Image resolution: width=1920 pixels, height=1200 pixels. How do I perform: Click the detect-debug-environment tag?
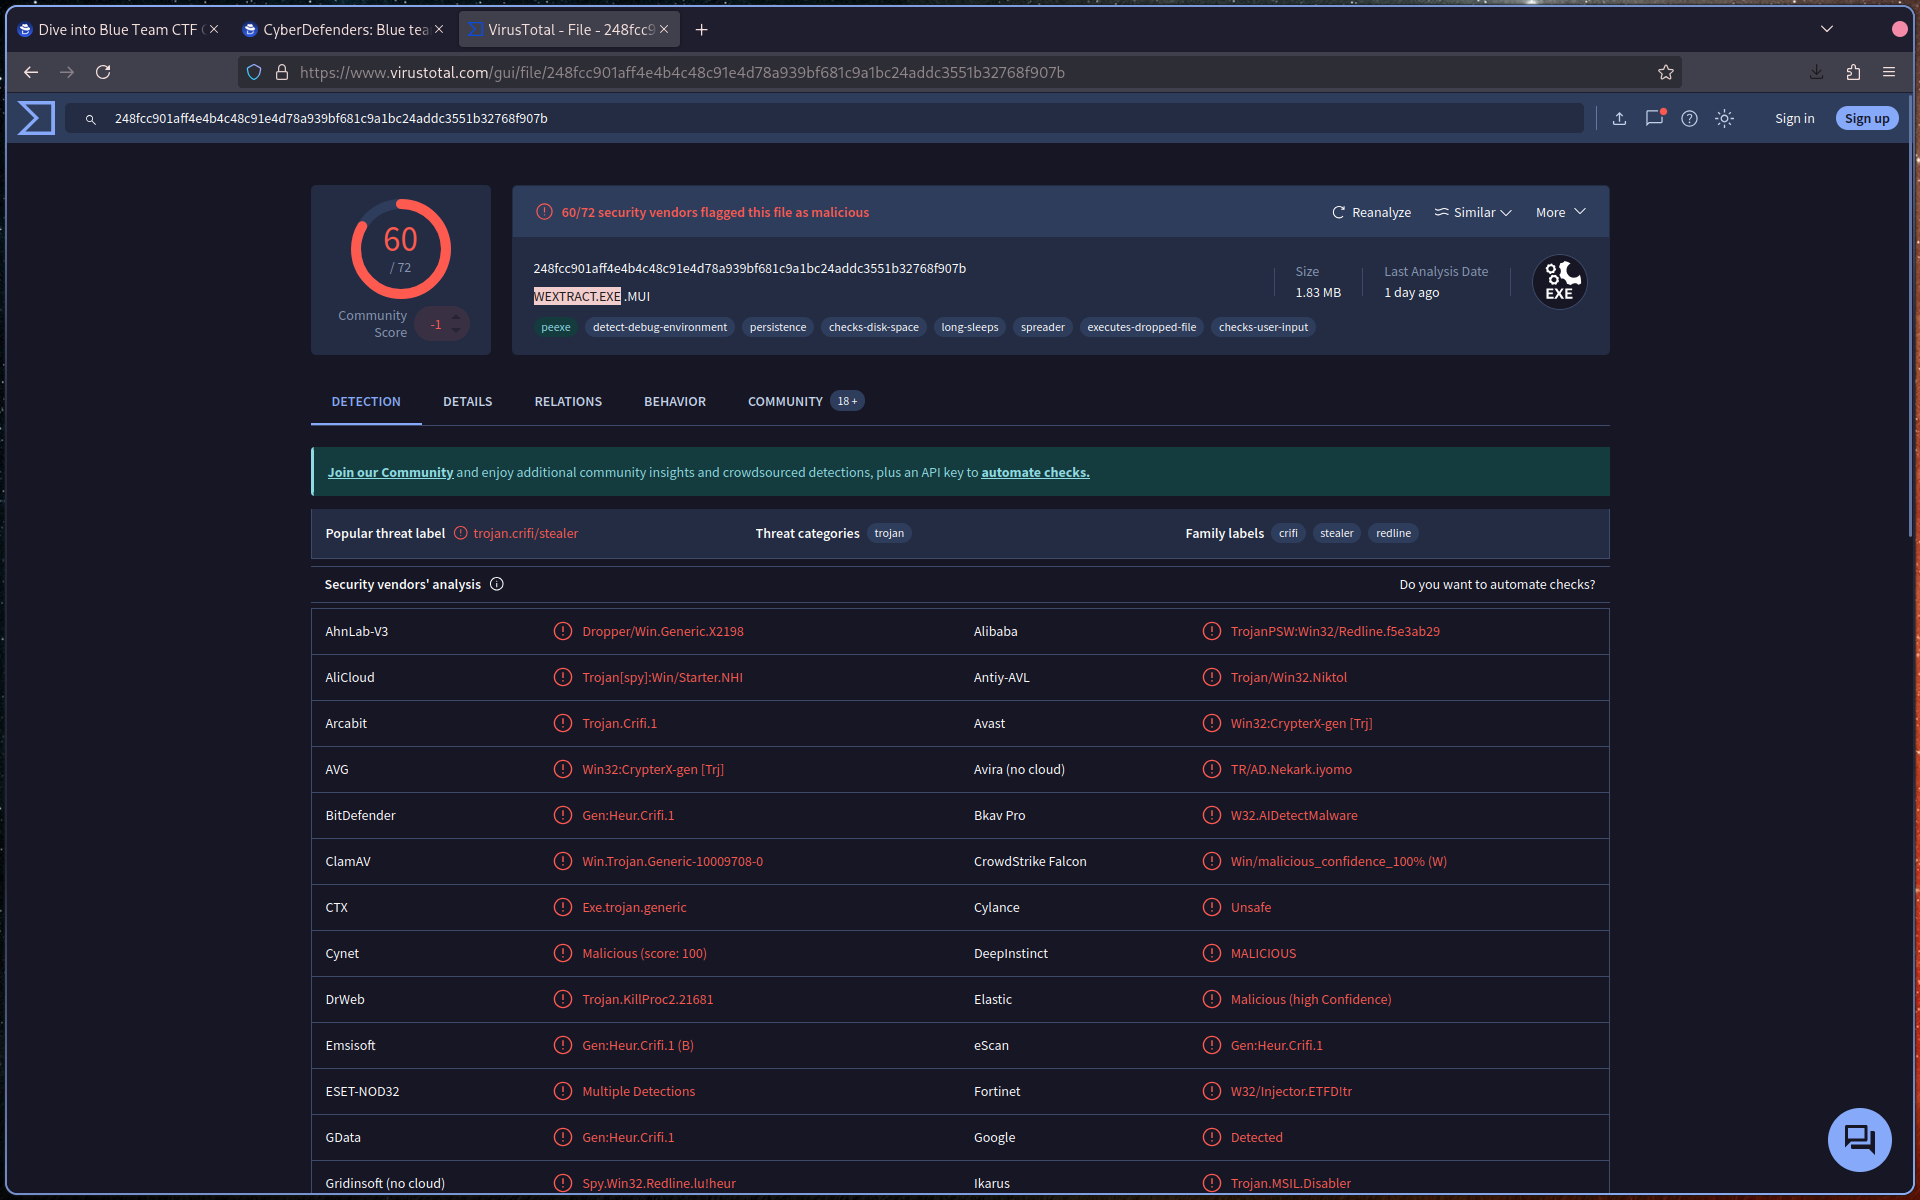point(660,327)
